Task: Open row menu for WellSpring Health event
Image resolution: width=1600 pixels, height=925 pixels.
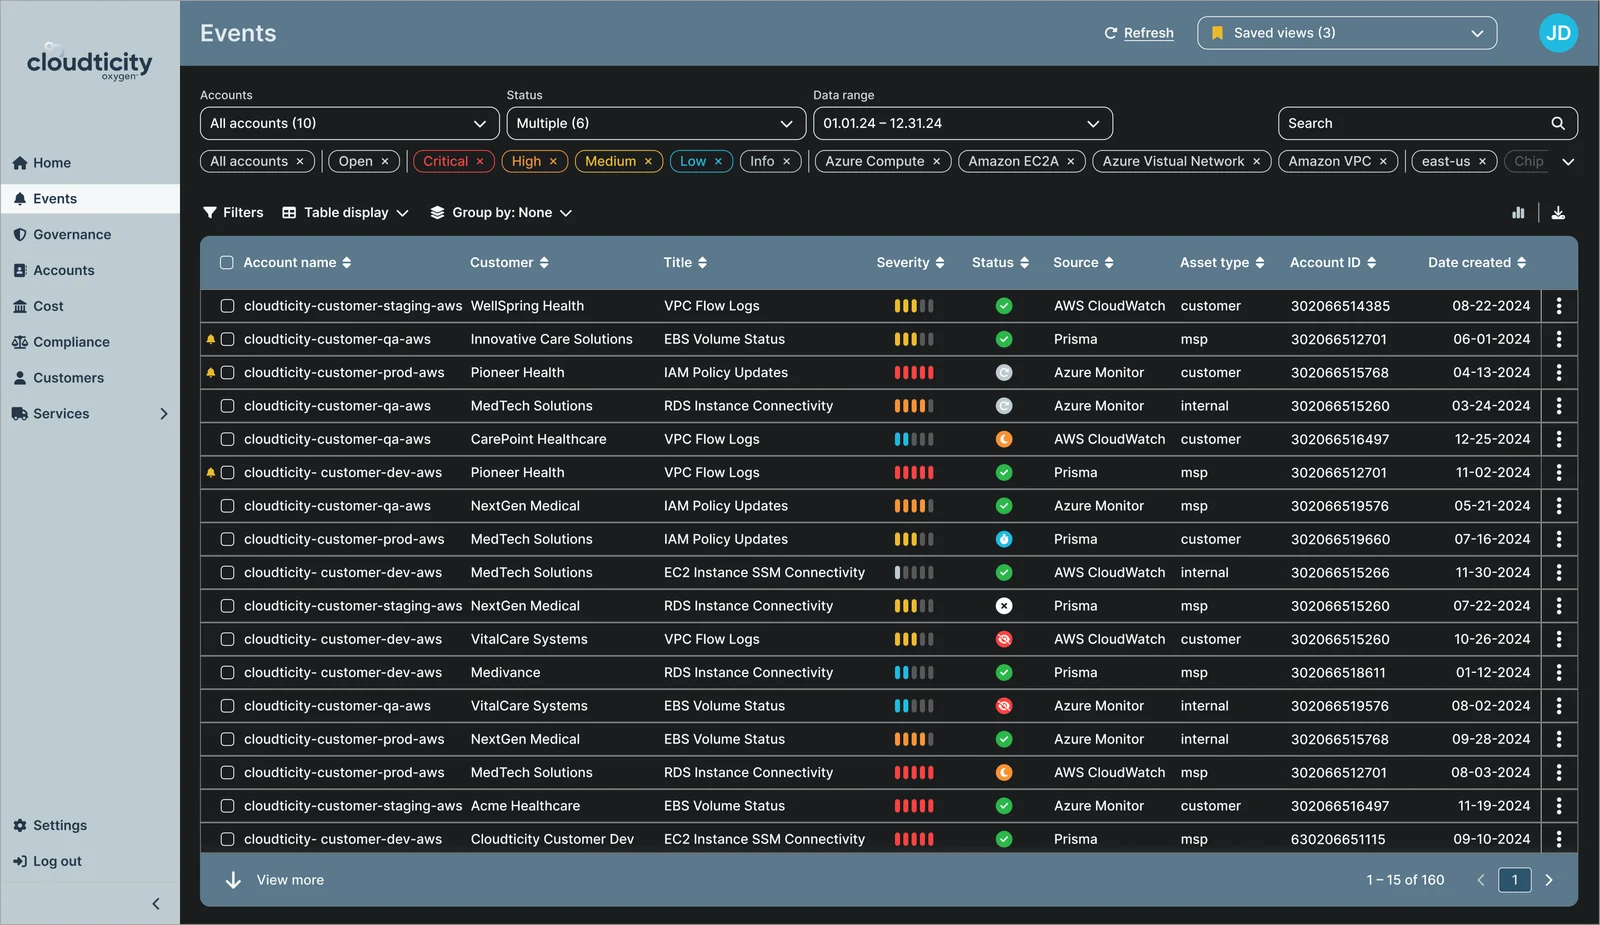Action: pos(1558,306)
